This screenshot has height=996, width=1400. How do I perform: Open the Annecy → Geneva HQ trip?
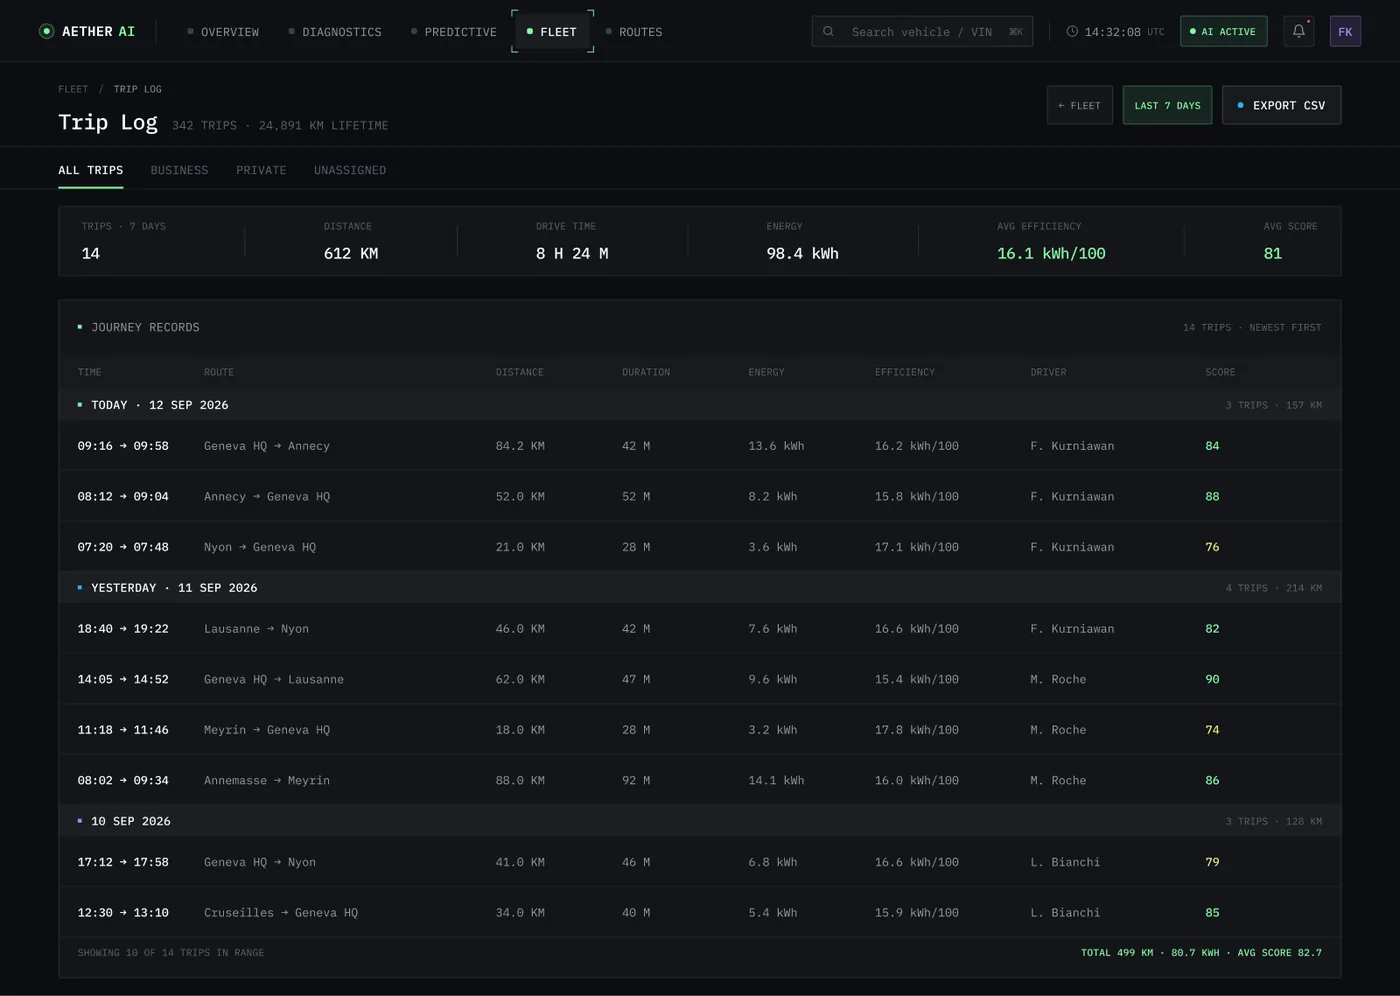coord(700,496)
